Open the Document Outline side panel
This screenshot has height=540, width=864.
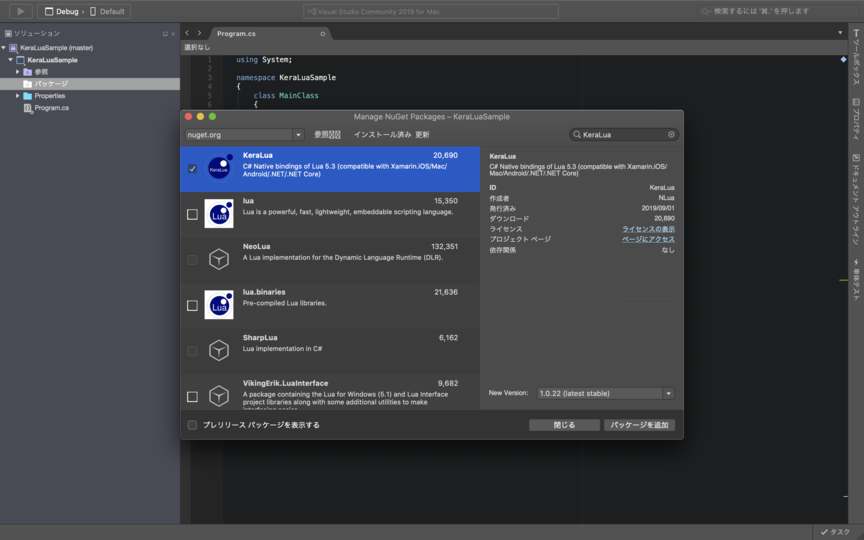pos(856,199)
